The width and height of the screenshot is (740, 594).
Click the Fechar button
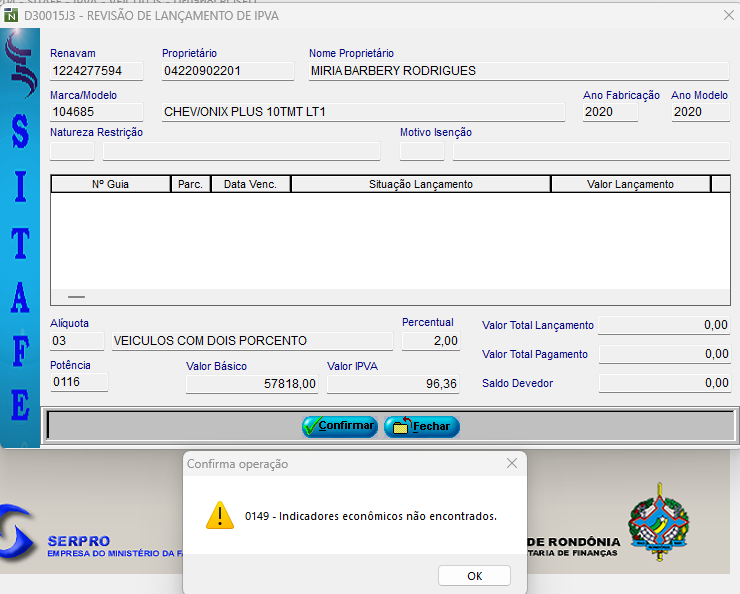[x=421, y=426]
